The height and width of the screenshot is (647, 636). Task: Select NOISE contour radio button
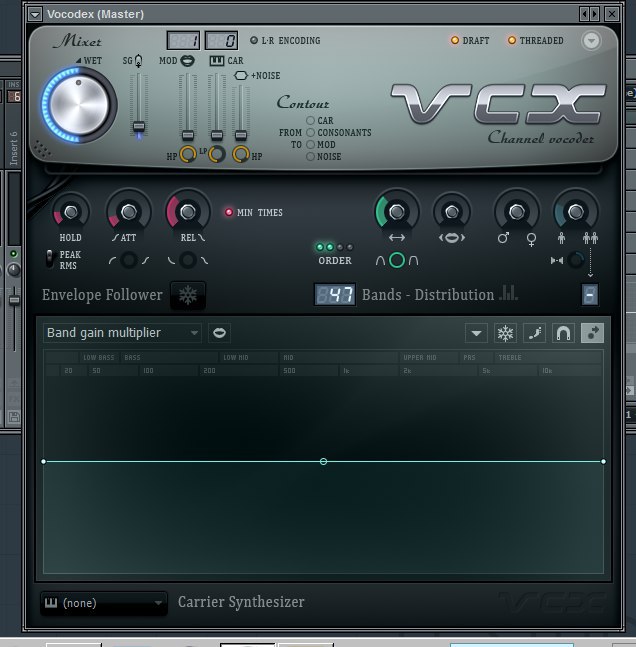pyautogui.click(x=310, y=156)
